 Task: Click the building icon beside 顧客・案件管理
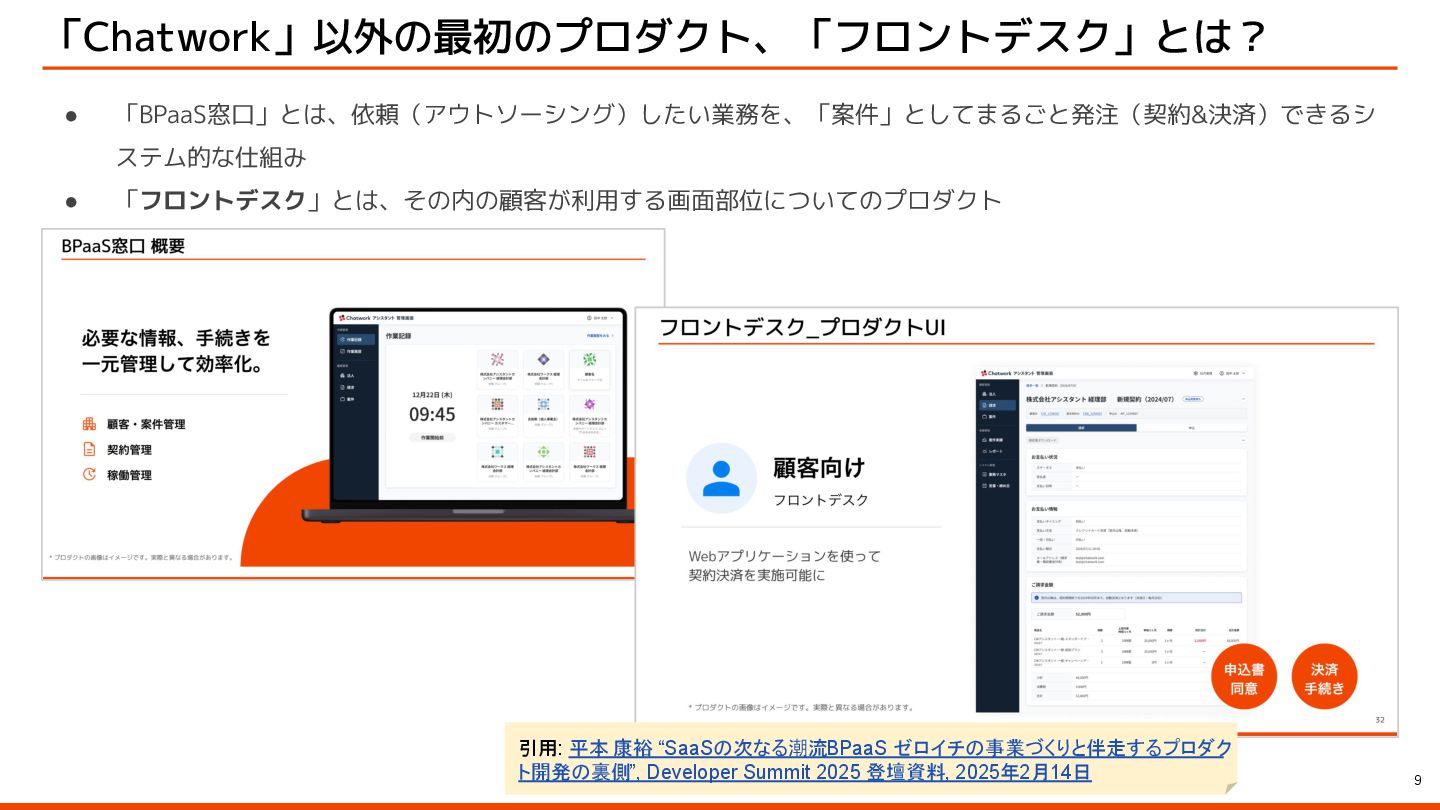click(89, 424)
